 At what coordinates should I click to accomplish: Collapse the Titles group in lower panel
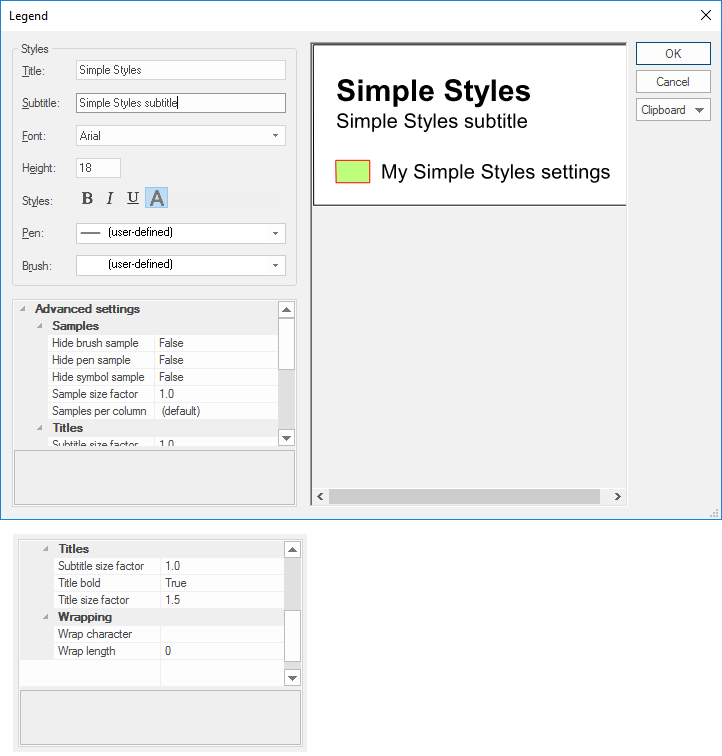coord(46,549)
